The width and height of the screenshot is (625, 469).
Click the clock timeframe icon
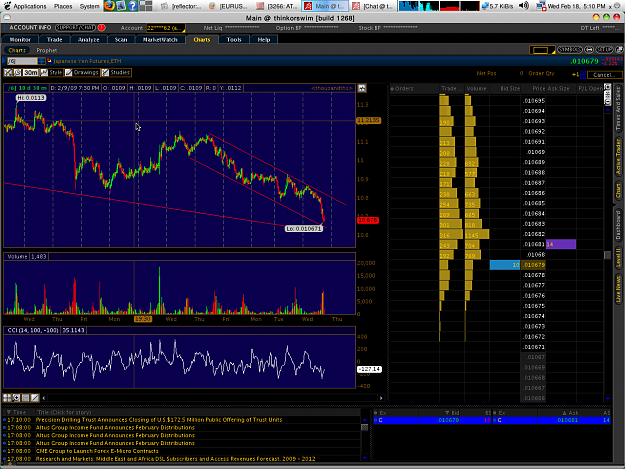pos(17,73)
